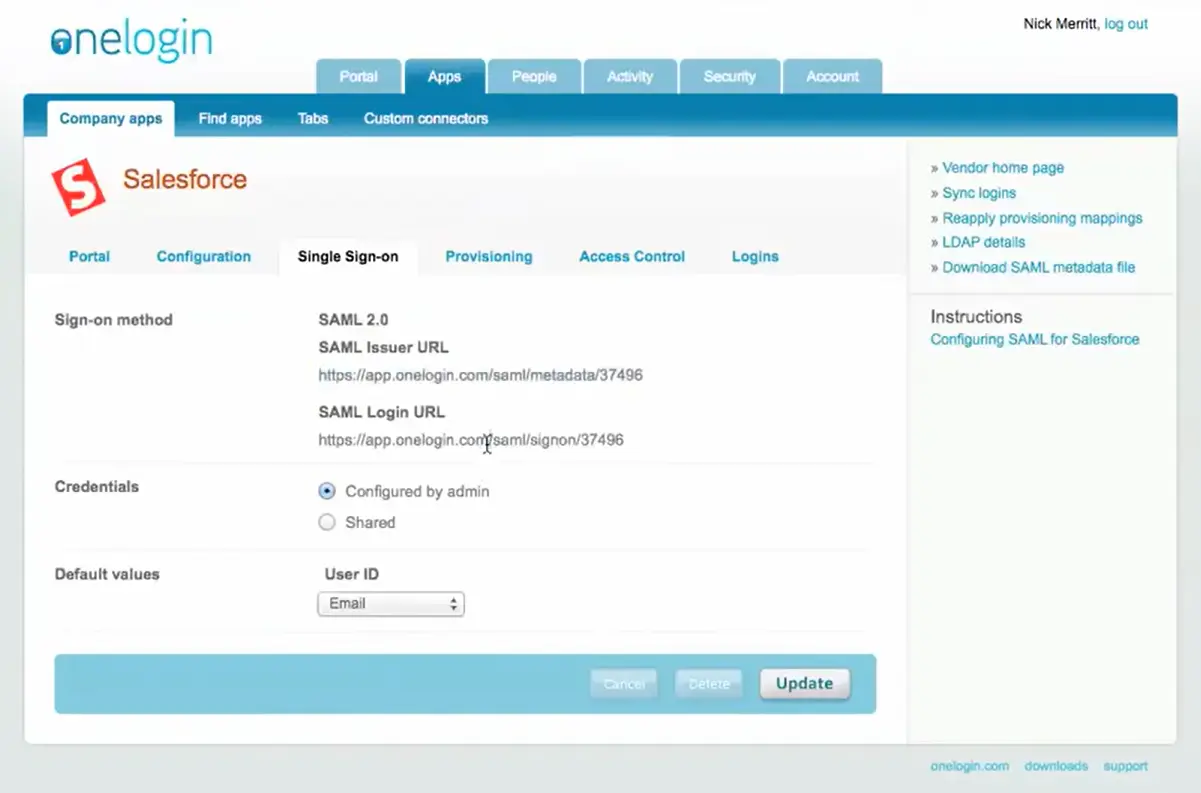The width and height of the screenshot is (1201, 793).
Task: Switch to the Provisioning tab
Action: click(489, 256)
